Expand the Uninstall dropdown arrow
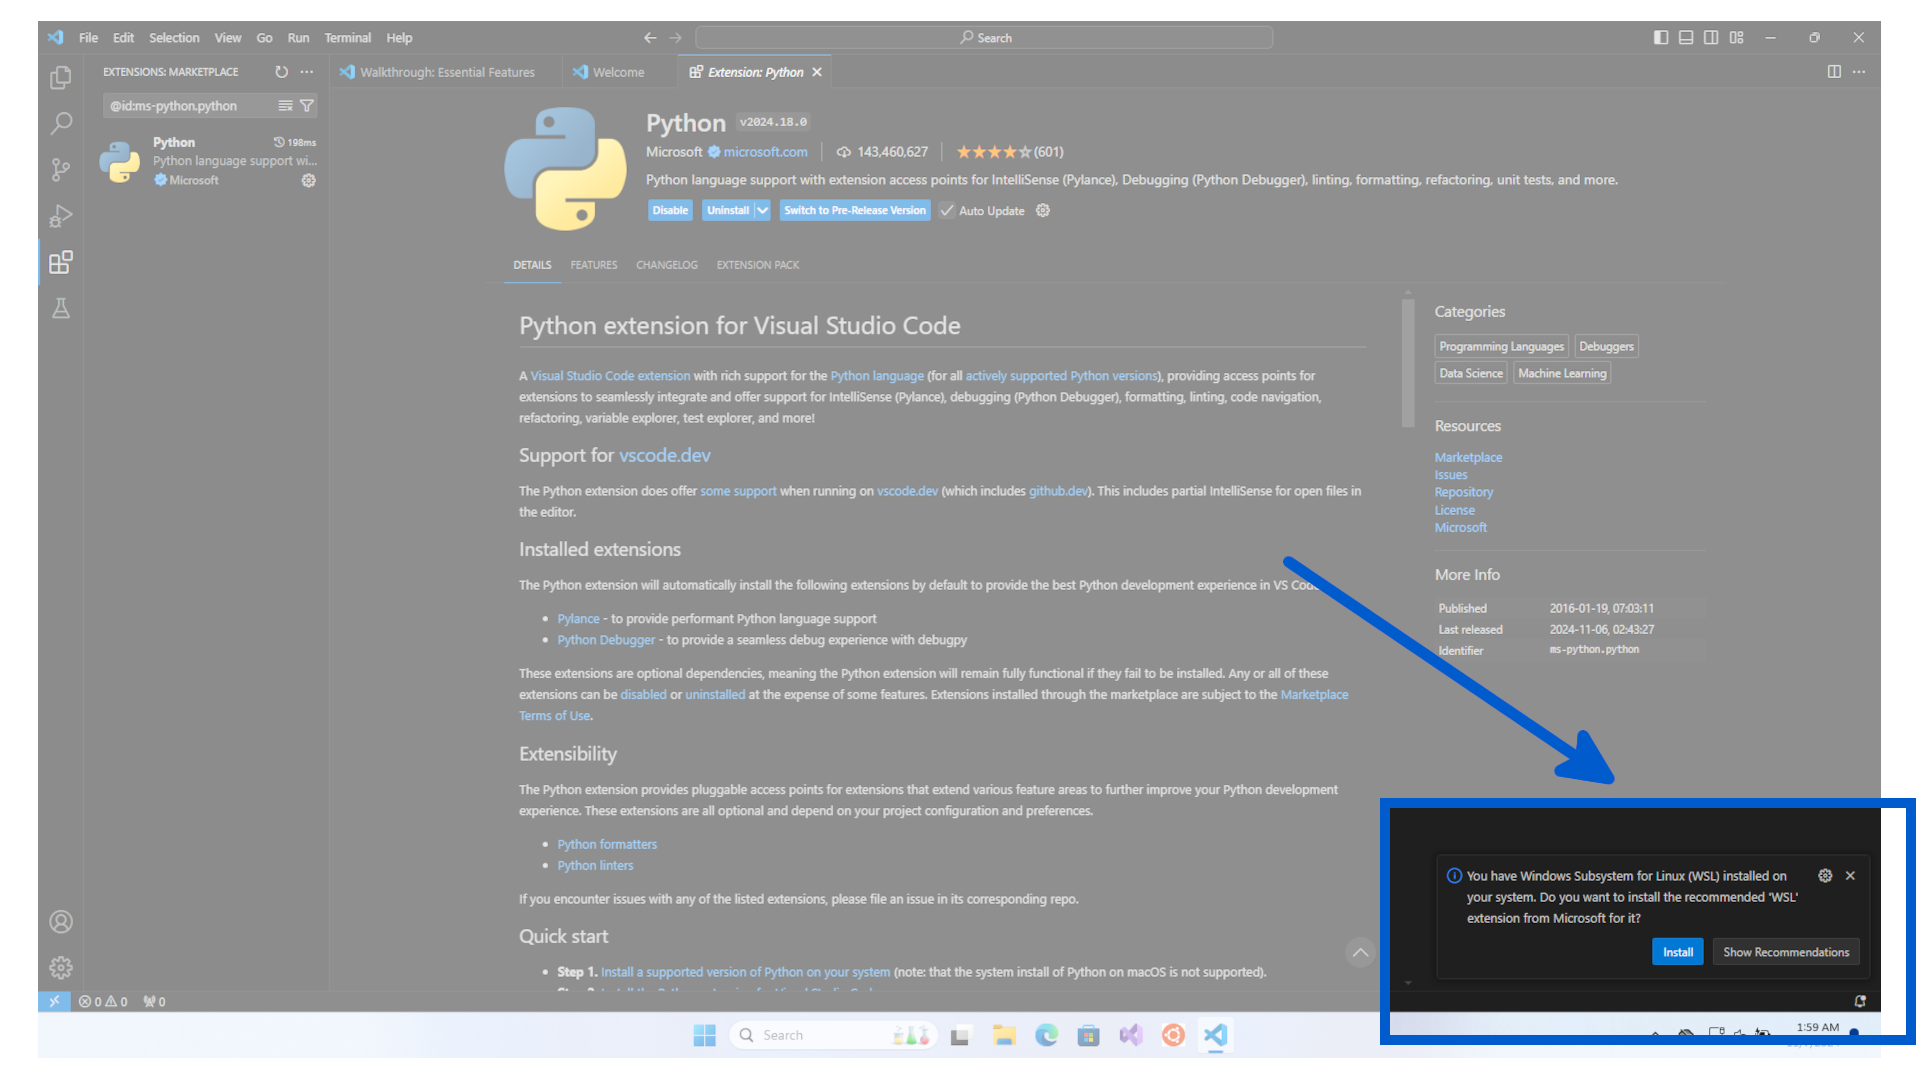The width and height of the screenshot is (1920, 1080). pyautogui.click(x=762, y=210)
